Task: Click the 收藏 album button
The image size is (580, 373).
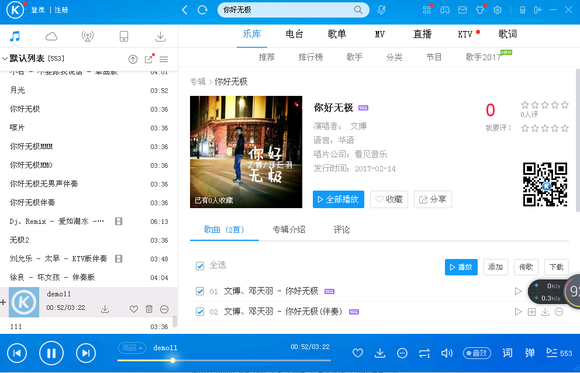Action: [x=389, y=199]
